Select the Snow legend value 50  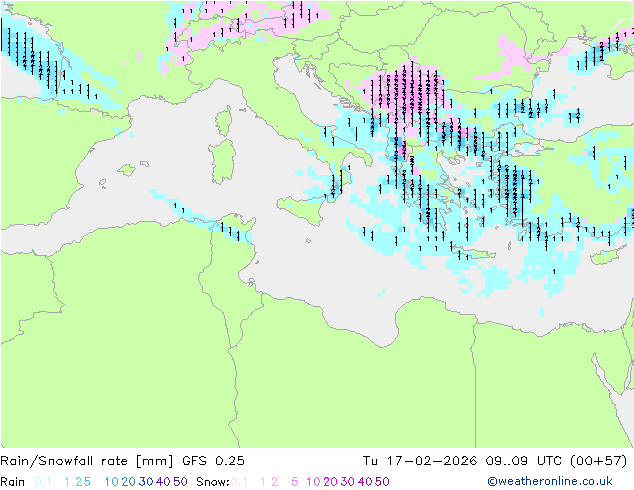[383, 482]
